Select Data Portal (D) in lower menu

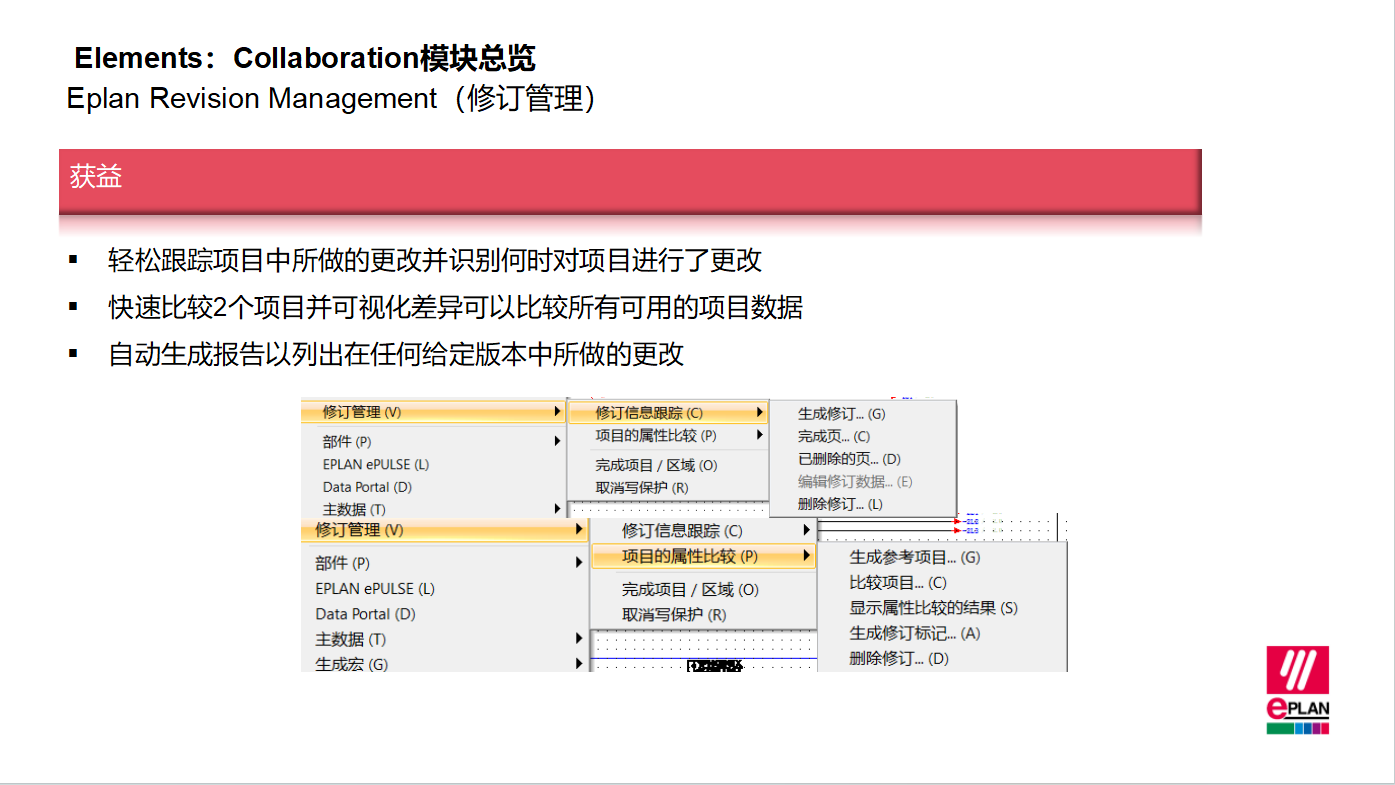pyautogui.click(x=365, y=614)
